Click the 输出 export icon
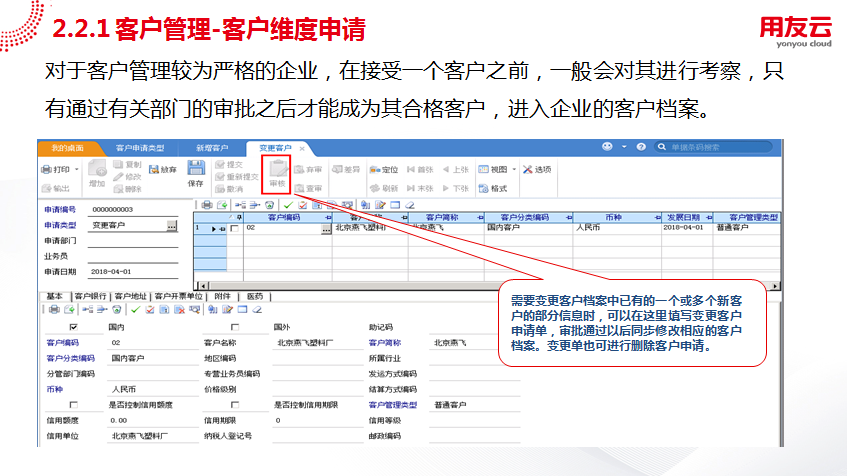The width and height of the screenshot is (847, 476). [46, 188]
